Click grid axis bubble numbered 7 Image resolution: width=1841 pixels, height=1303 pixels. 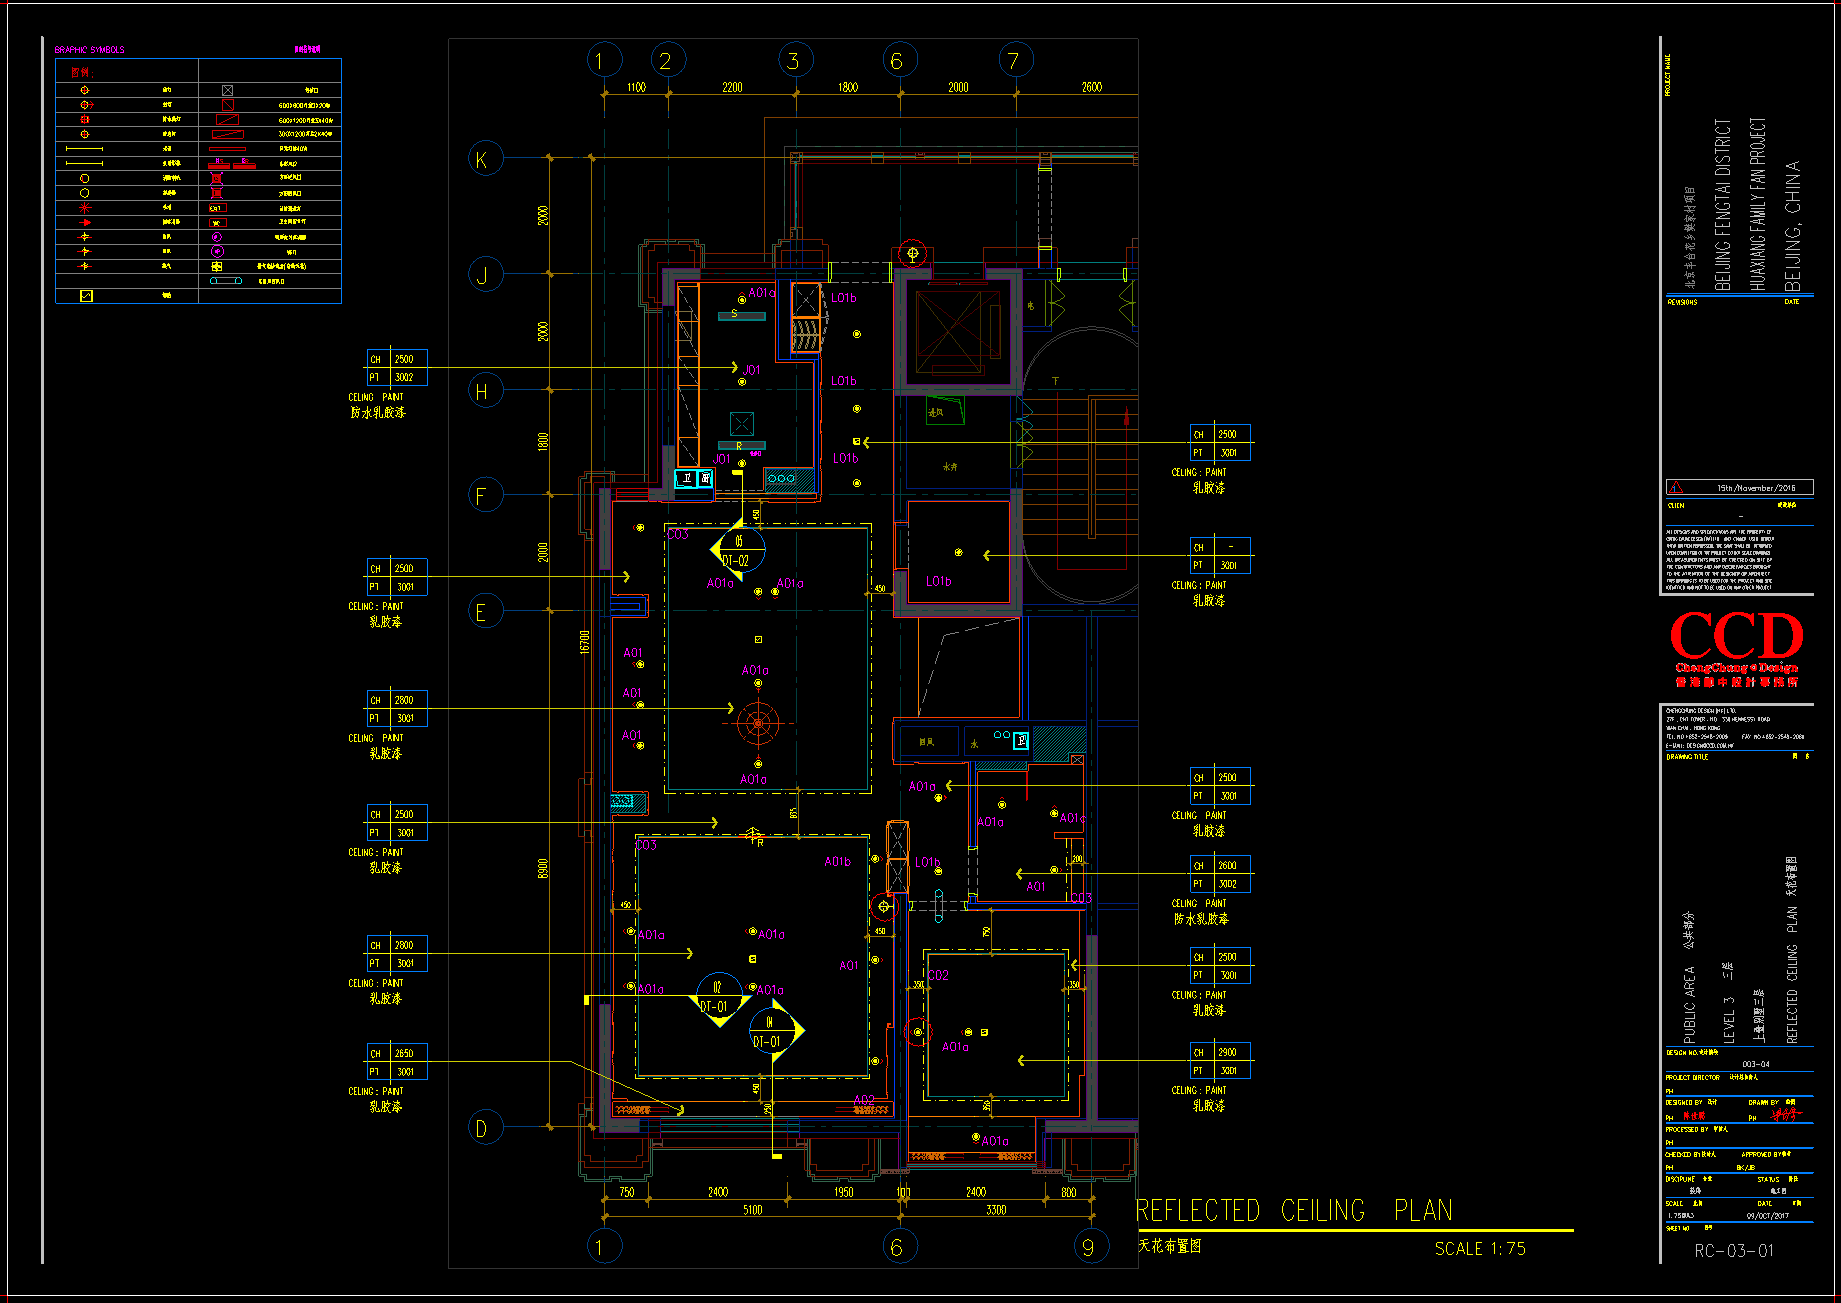[1016, 60]
